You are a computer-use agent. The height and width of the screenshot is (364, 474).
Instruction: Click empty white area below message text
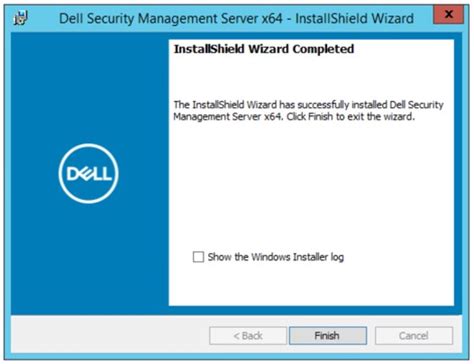pos(311,183)
